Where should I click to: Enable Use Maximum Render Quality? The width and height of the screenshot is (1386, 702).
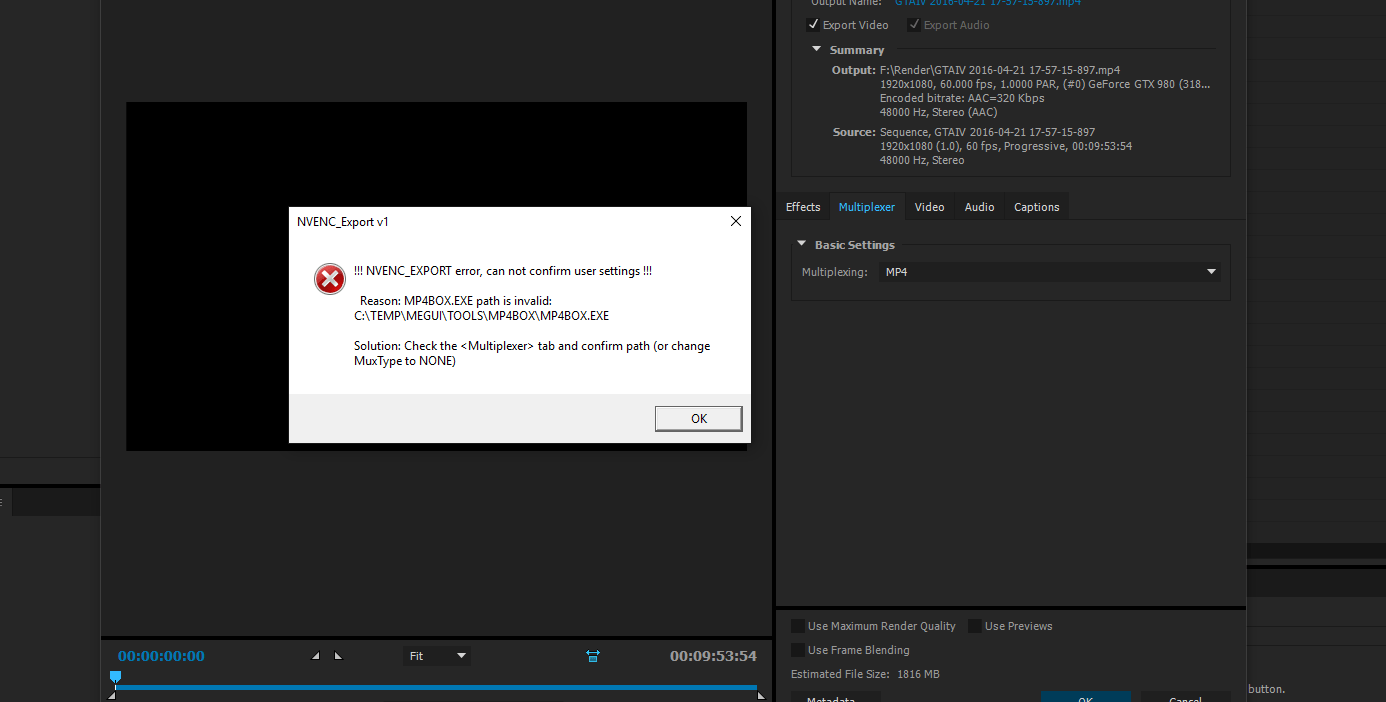[x=796, y=626]
